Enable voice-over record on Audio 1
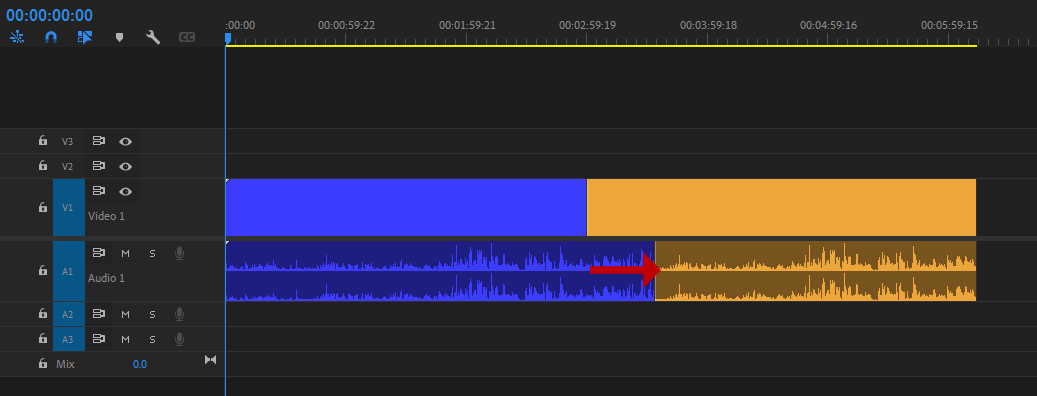 click(x=179, y=253)
